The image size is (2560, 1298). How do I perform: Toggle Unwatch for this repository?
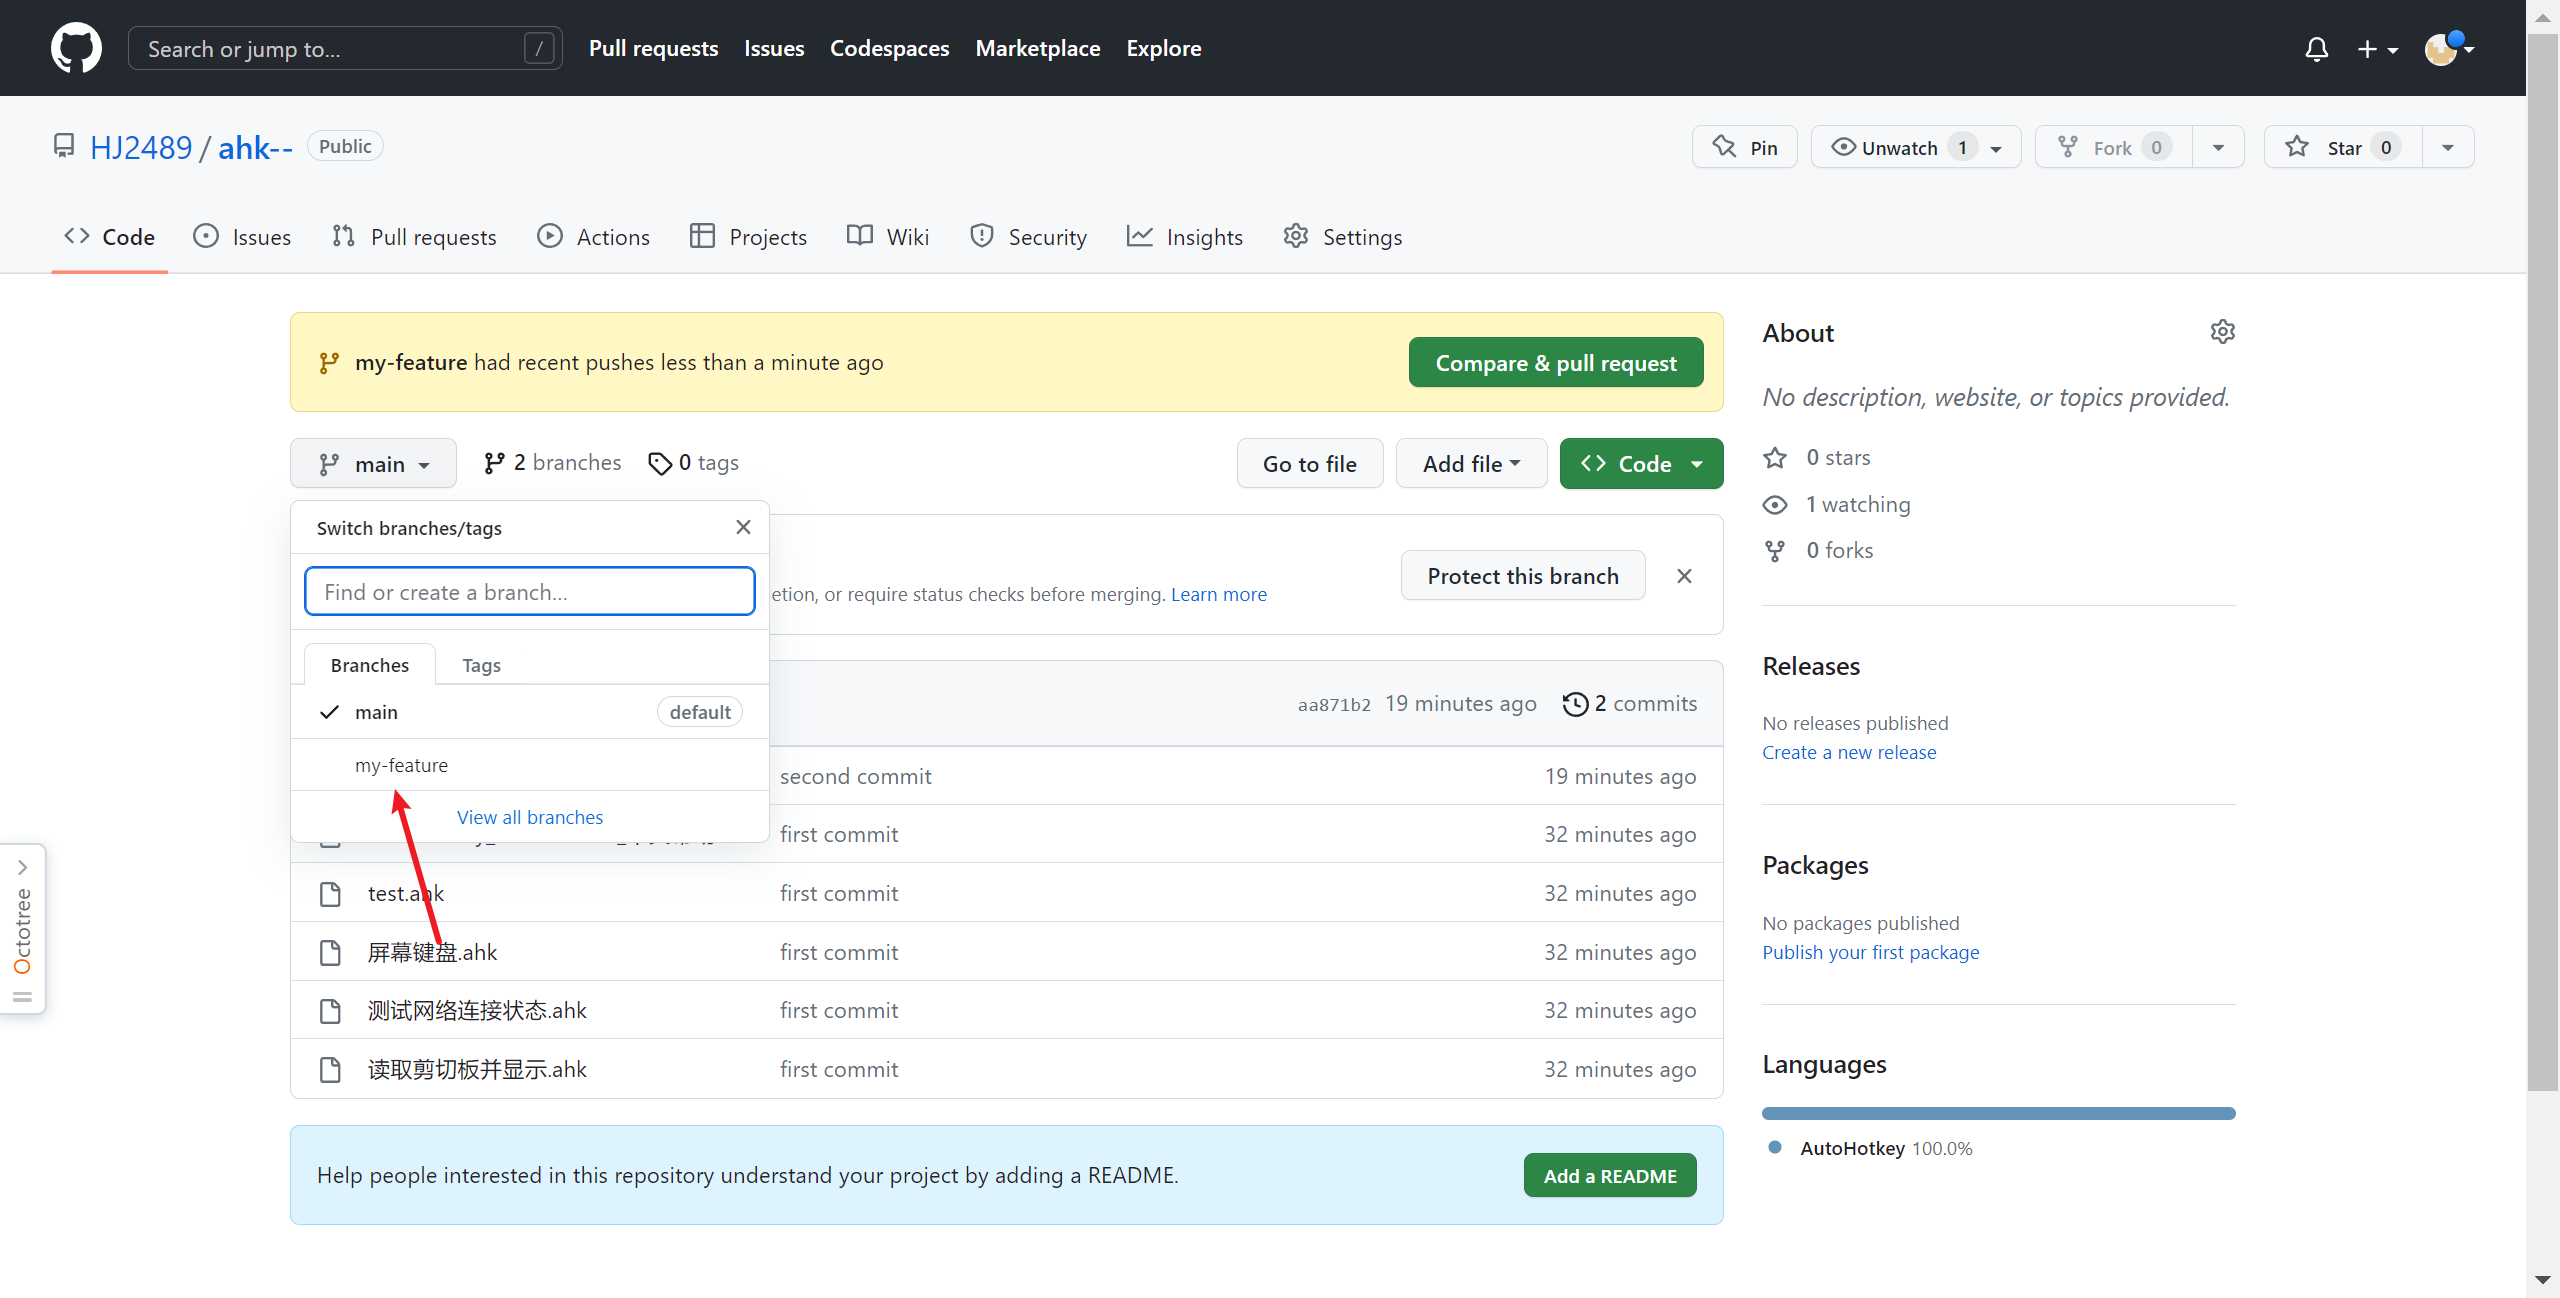1900,148
